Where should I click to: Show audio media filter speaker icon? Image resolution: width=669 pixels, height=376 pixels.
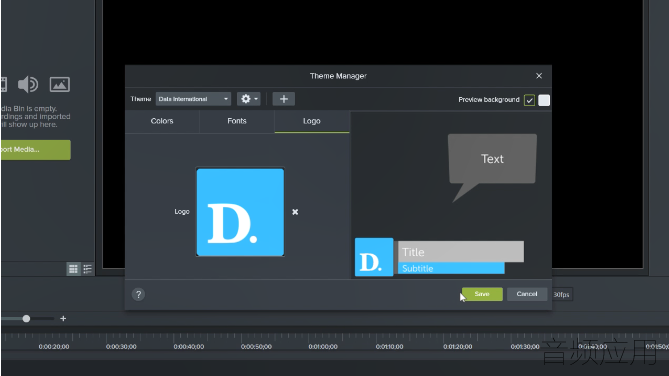coord(28,85)
